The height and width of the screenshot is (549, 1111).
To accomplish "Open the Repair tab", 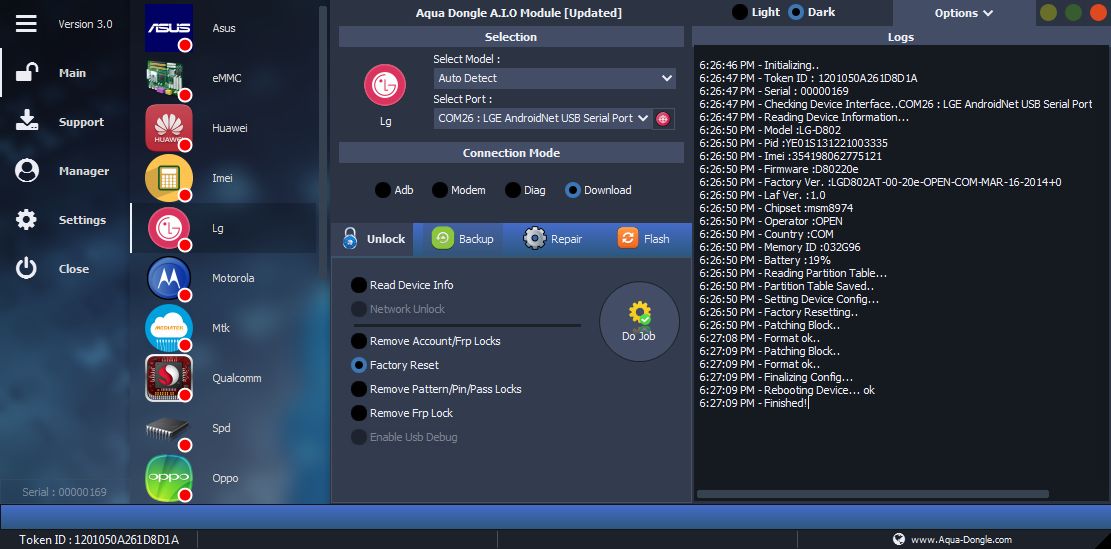I will click(553, 239).
